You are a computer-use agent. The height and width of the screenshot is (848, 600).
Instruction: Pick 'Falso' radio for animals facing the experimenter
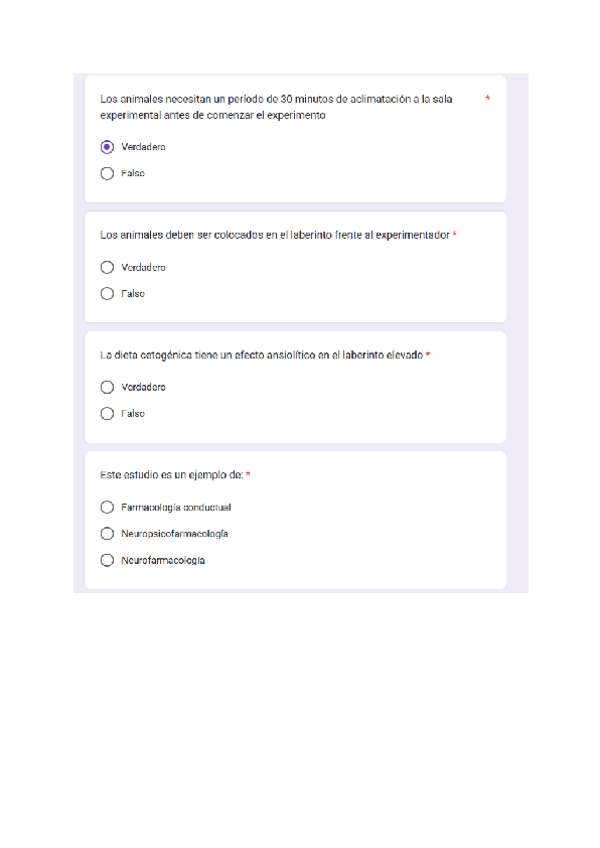click(107, 294)
